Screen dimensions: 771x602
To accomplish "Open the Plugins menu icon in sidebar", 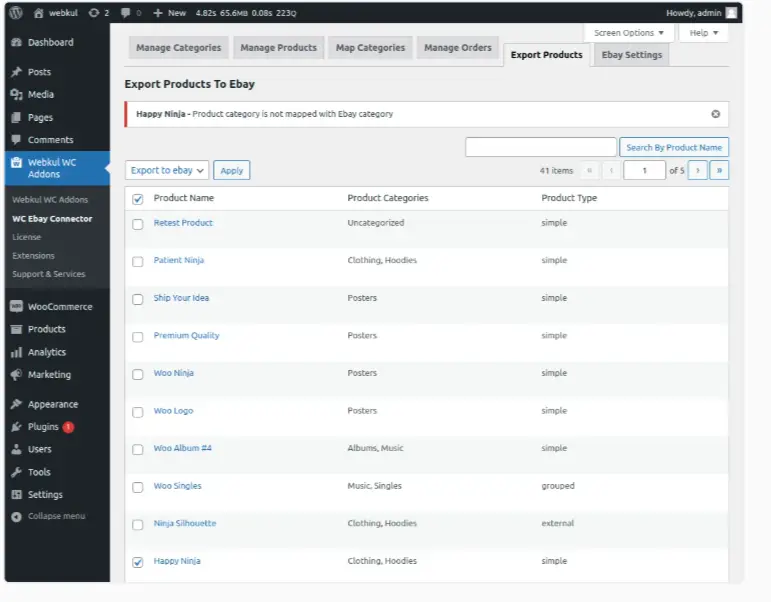I will tap(16, 427).
